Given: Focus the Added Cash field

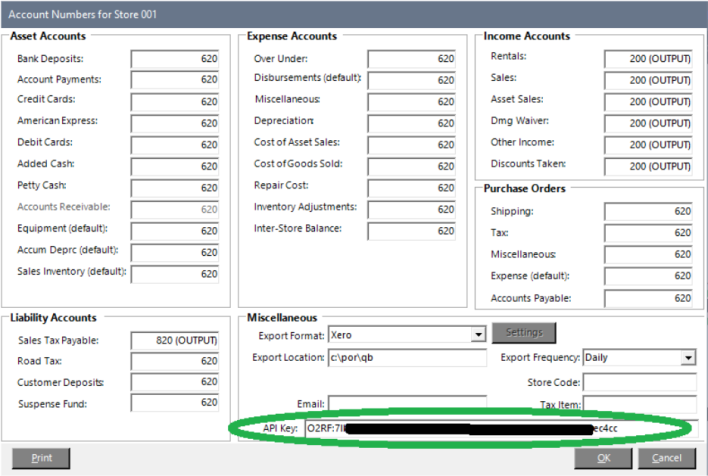Looking at the screenshot, I should [x=175, y=166].
